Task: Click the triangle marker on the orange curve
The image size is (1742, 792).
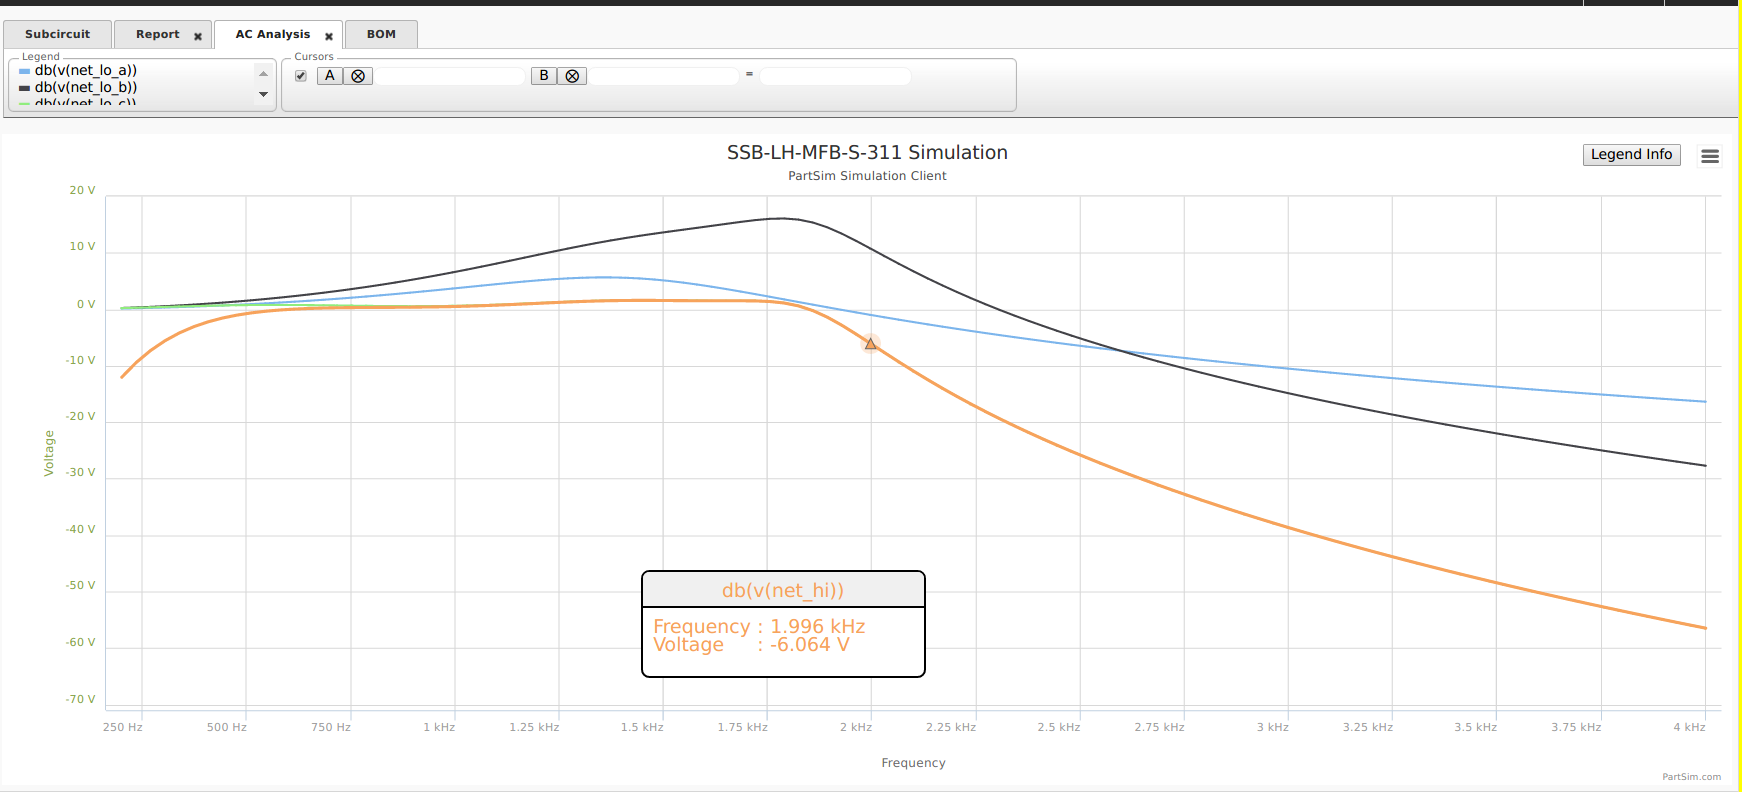Action: pyautogui.click(x=870, y=344)
